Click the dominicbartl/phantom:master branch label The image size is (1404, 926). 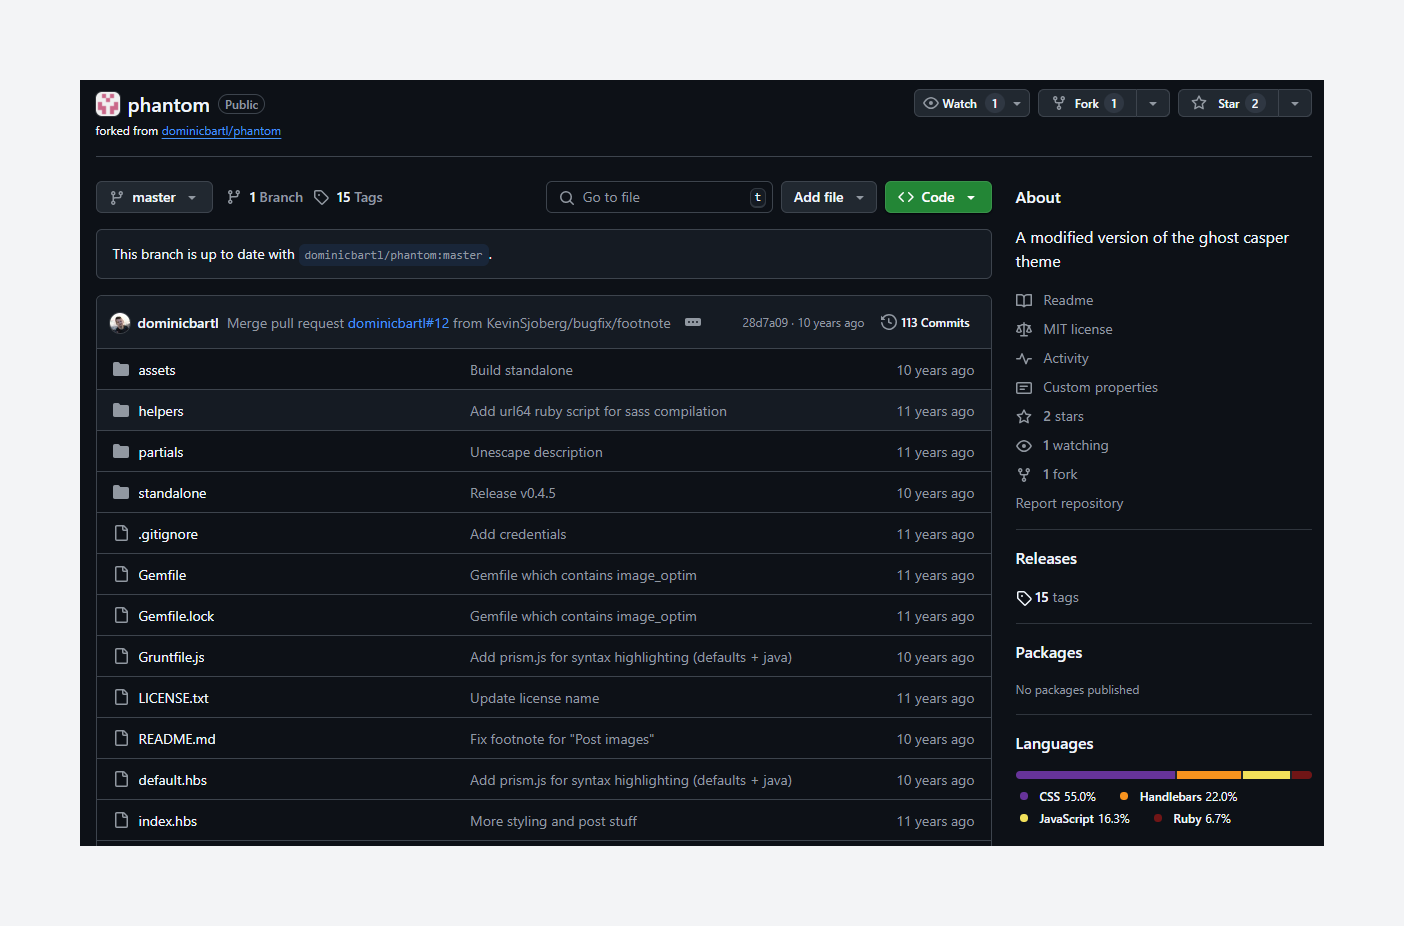click(393, 255)
